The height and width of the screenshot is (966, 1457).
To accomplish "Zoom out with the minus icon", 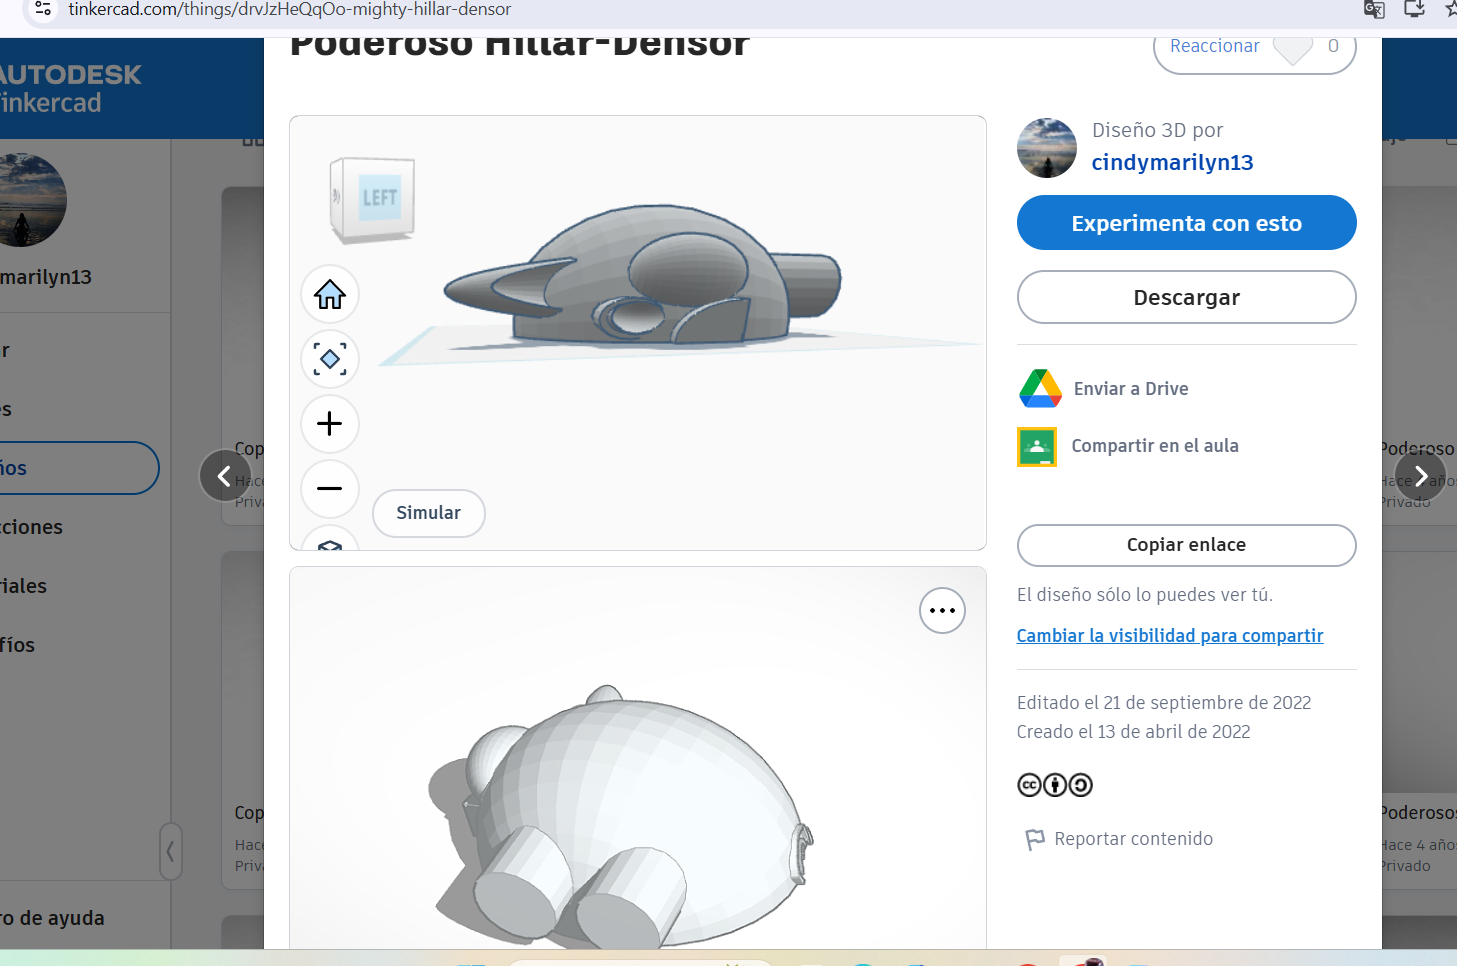I will [330, 488].
